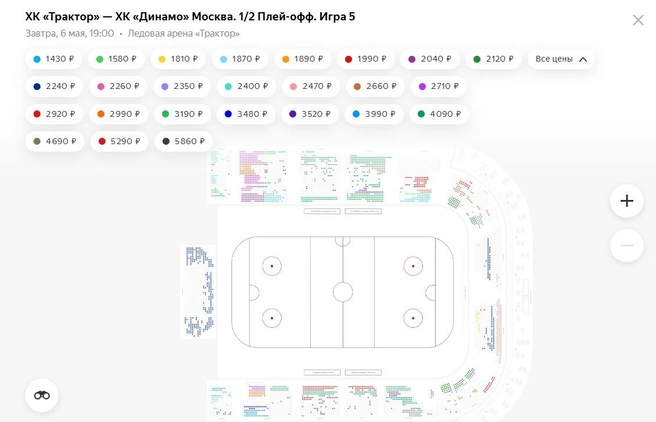656x422 pixels.
Task: Toggle the 1430 ₽ price filter
Action: pos(54,59)
